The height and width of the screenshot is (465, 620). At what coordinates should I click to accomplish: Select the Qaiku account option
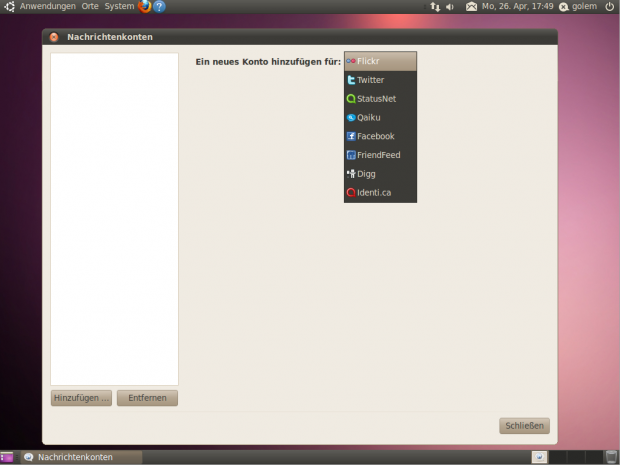click(x=380, y=118)
